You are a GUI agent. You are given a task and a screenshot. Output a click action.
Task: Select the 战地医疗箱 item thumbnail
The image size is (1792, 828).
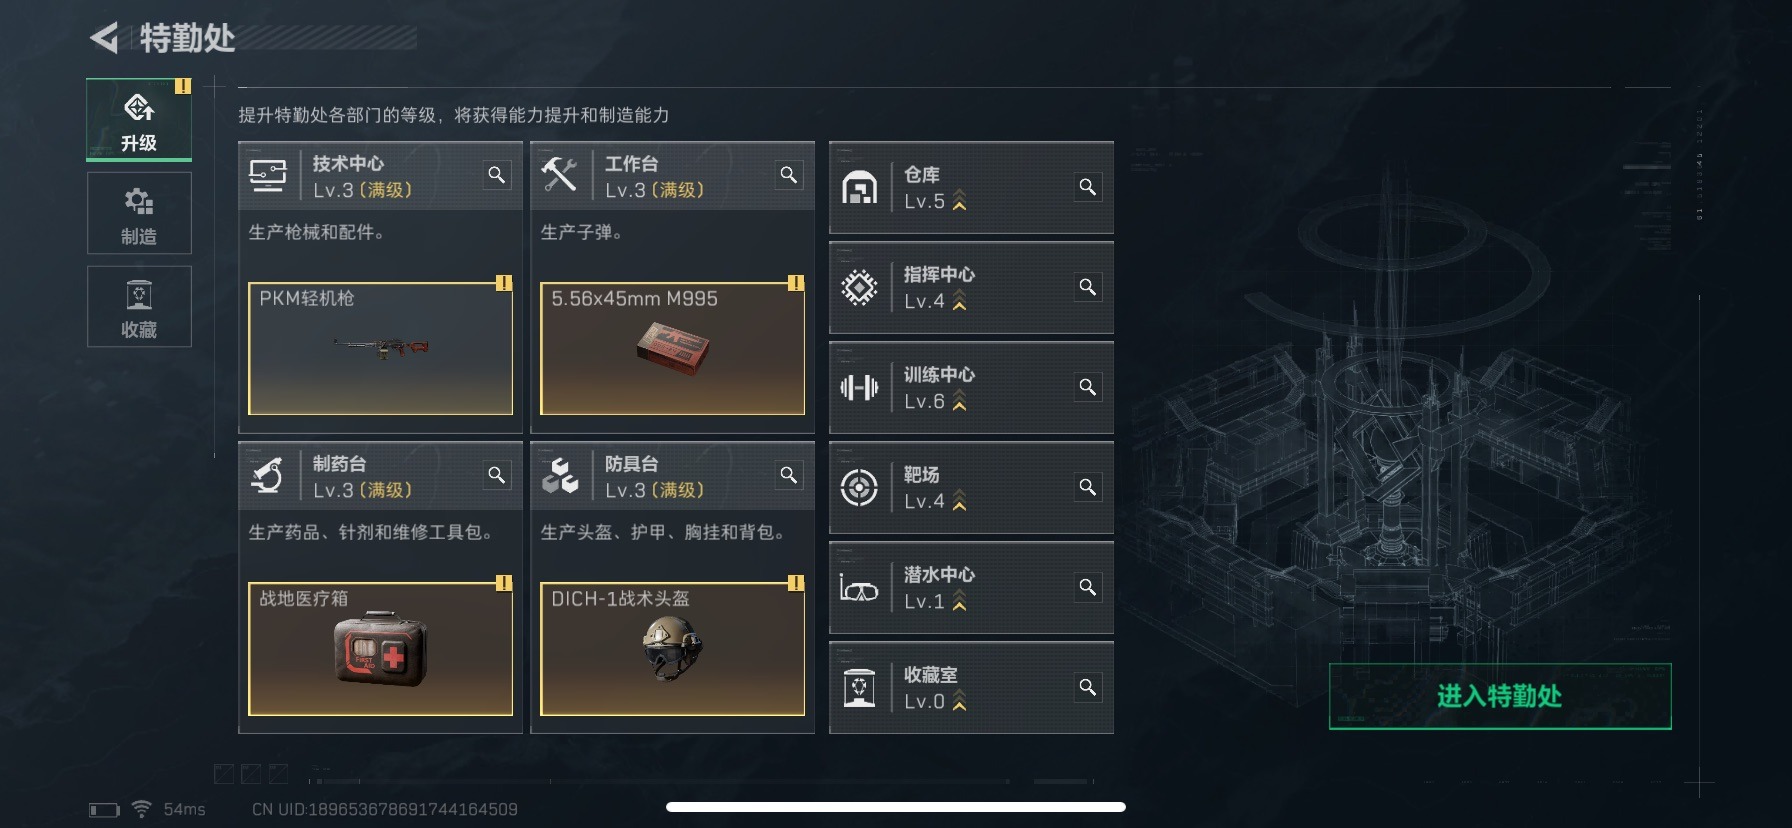pos(380,648)
